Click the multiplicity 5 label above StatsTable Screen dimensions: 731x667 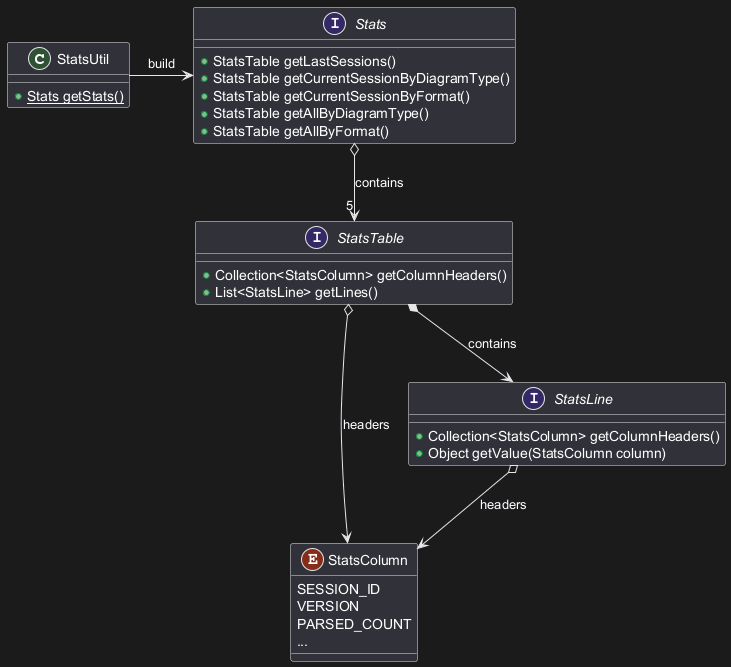tap(350, 205)
